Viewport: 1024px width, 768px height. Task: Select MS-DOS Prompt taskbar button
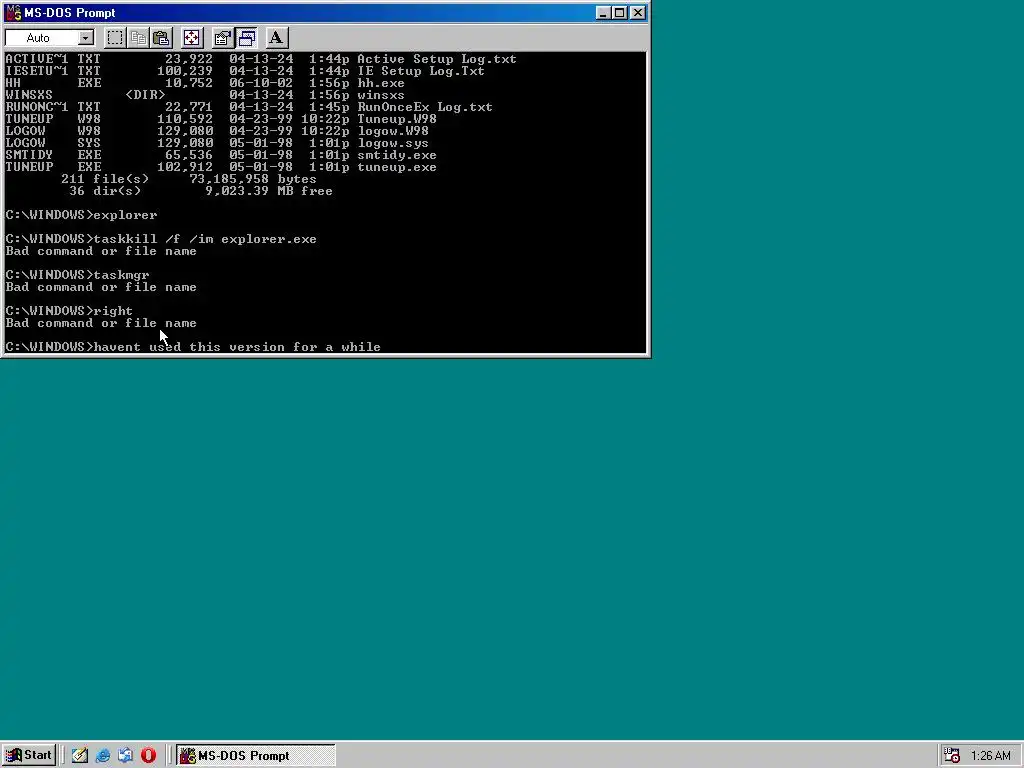click(255, 756)
